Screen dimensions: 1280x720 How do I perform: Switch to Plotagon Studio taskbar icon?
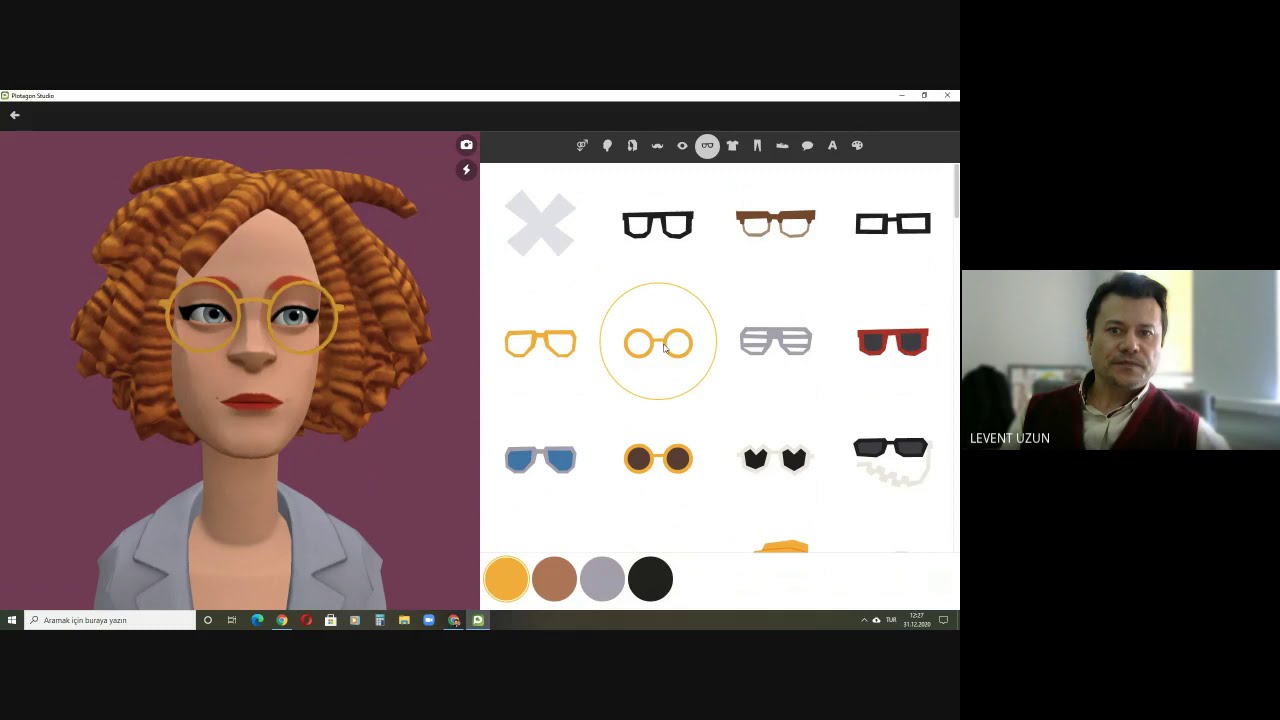click(x=478, y=620)
